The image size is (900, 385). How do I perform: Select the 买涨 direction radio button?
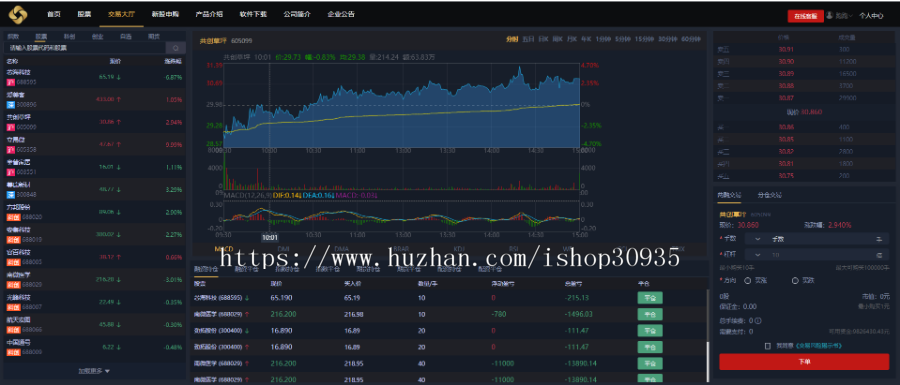(x=748, y=281)
